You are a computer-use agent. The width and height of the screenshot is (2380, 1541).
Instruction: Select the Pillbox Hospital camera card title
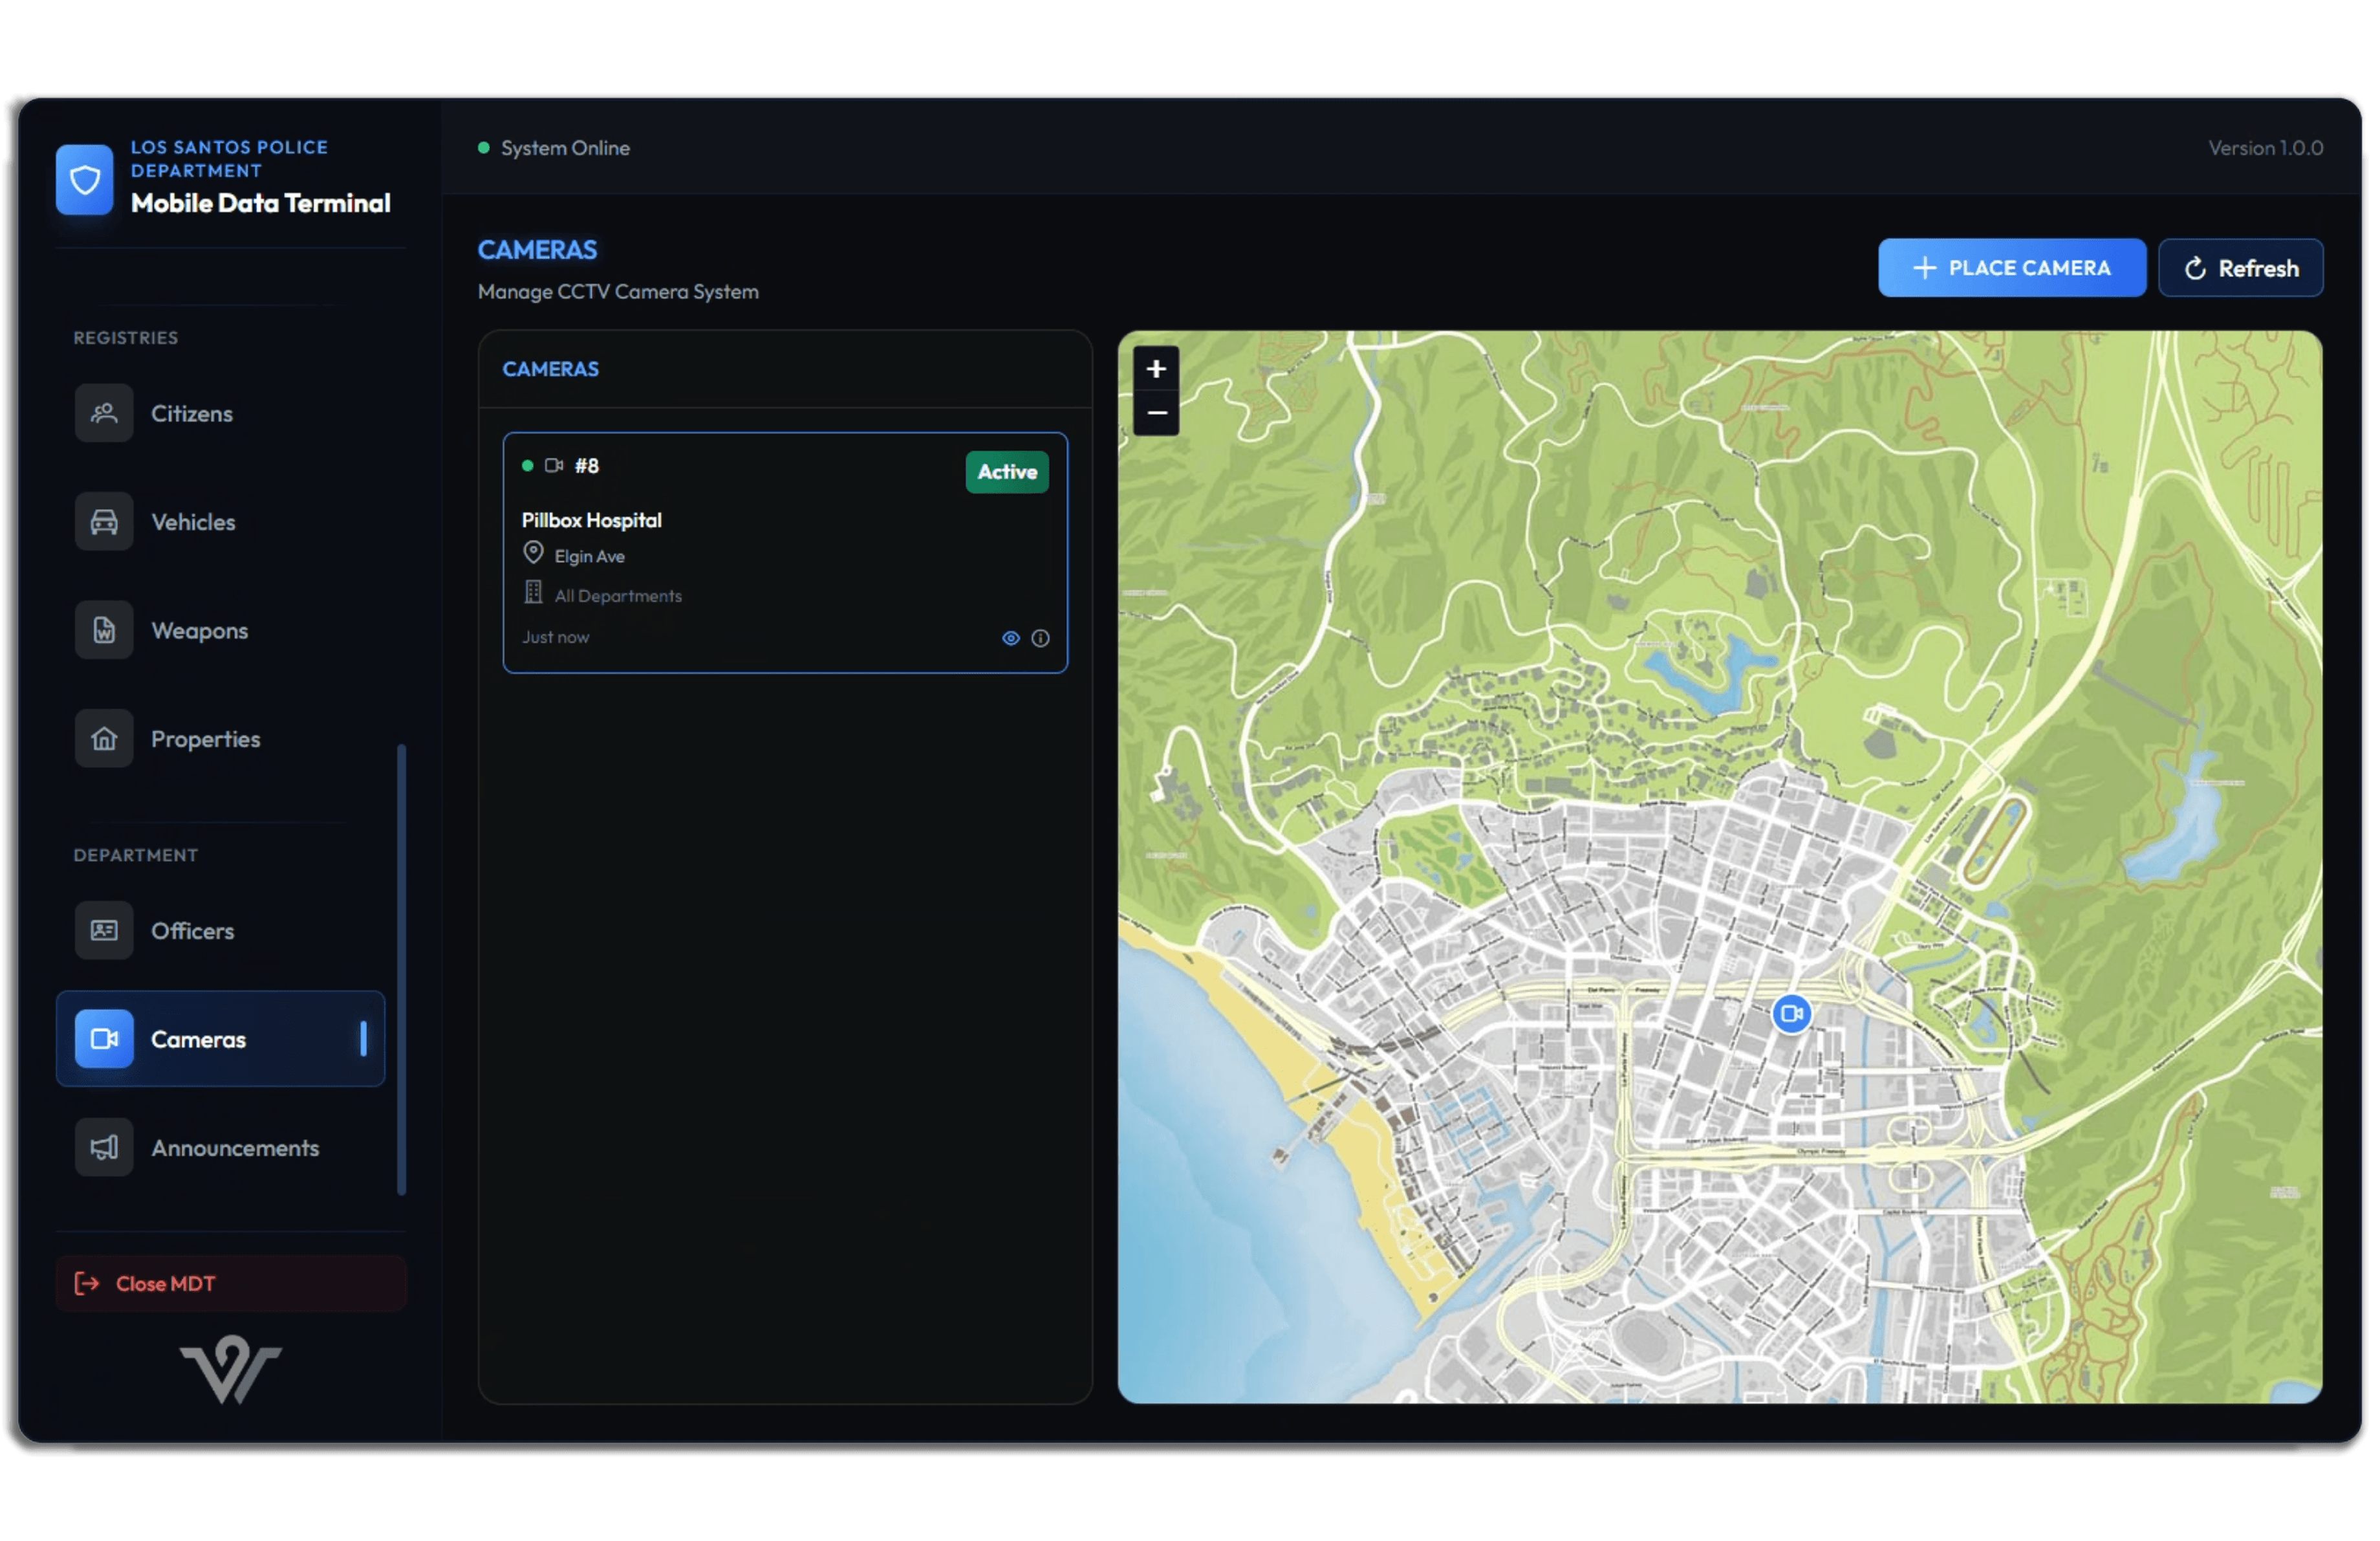click(591, 520)
